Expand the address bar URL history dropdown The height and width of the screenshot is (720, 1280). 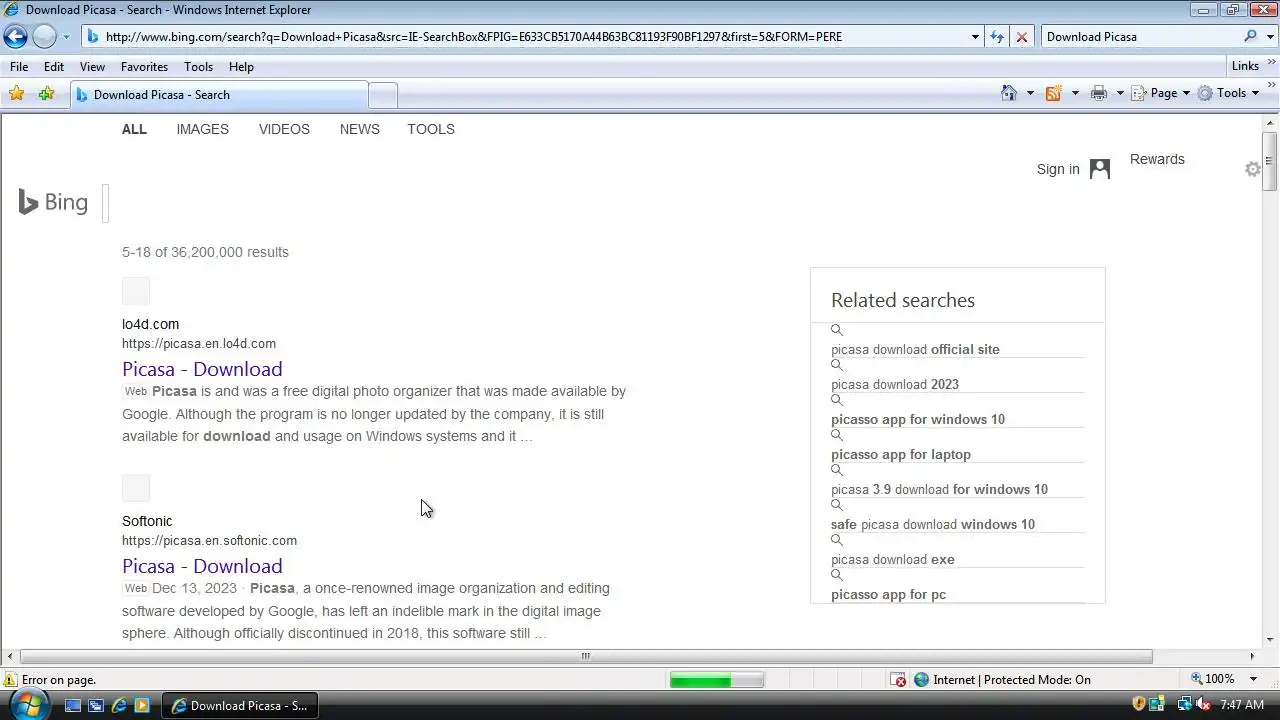(x=975, y=37)
